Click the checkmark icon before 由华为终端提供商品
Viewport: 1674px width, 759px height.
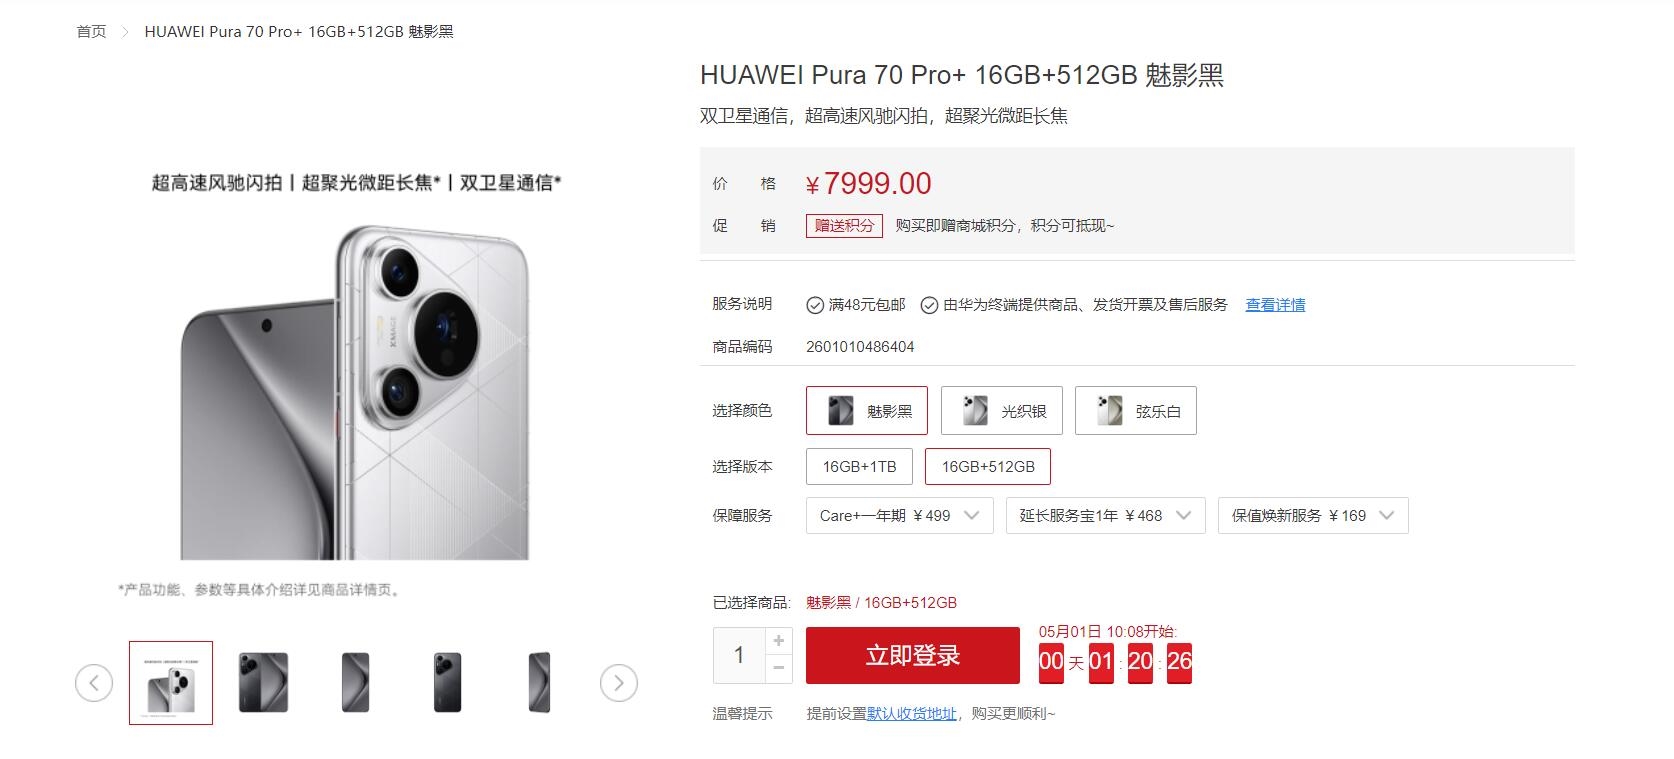click(929, 305)
